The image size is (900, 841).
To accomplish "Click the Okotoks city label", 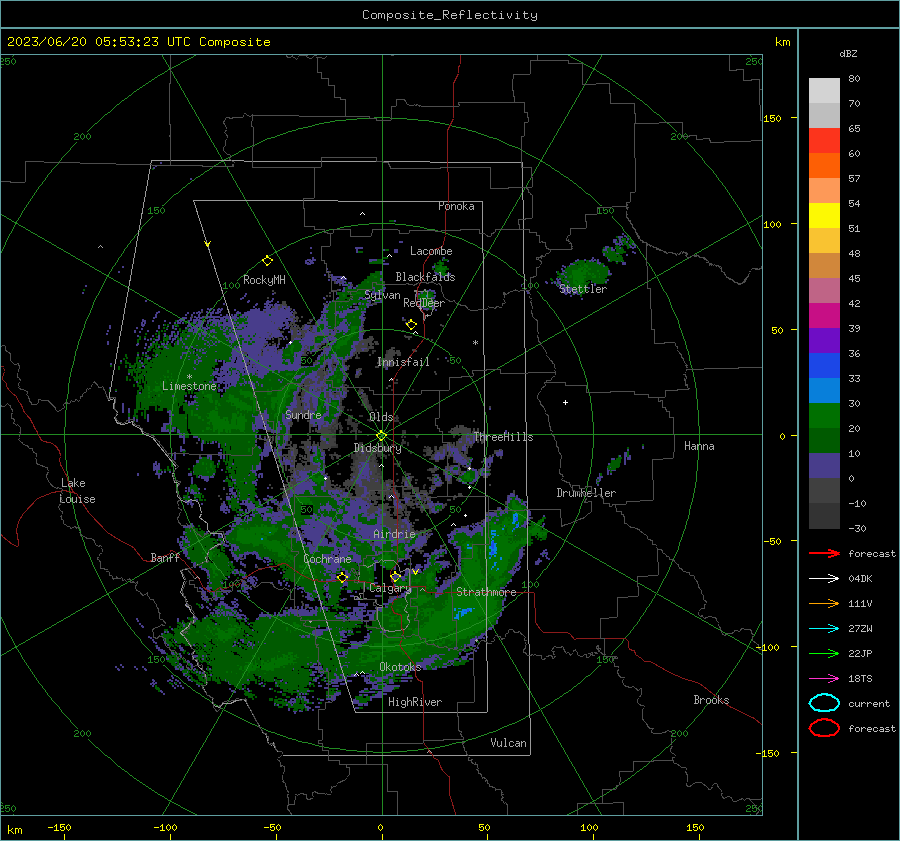I will (x=400, y=667).
